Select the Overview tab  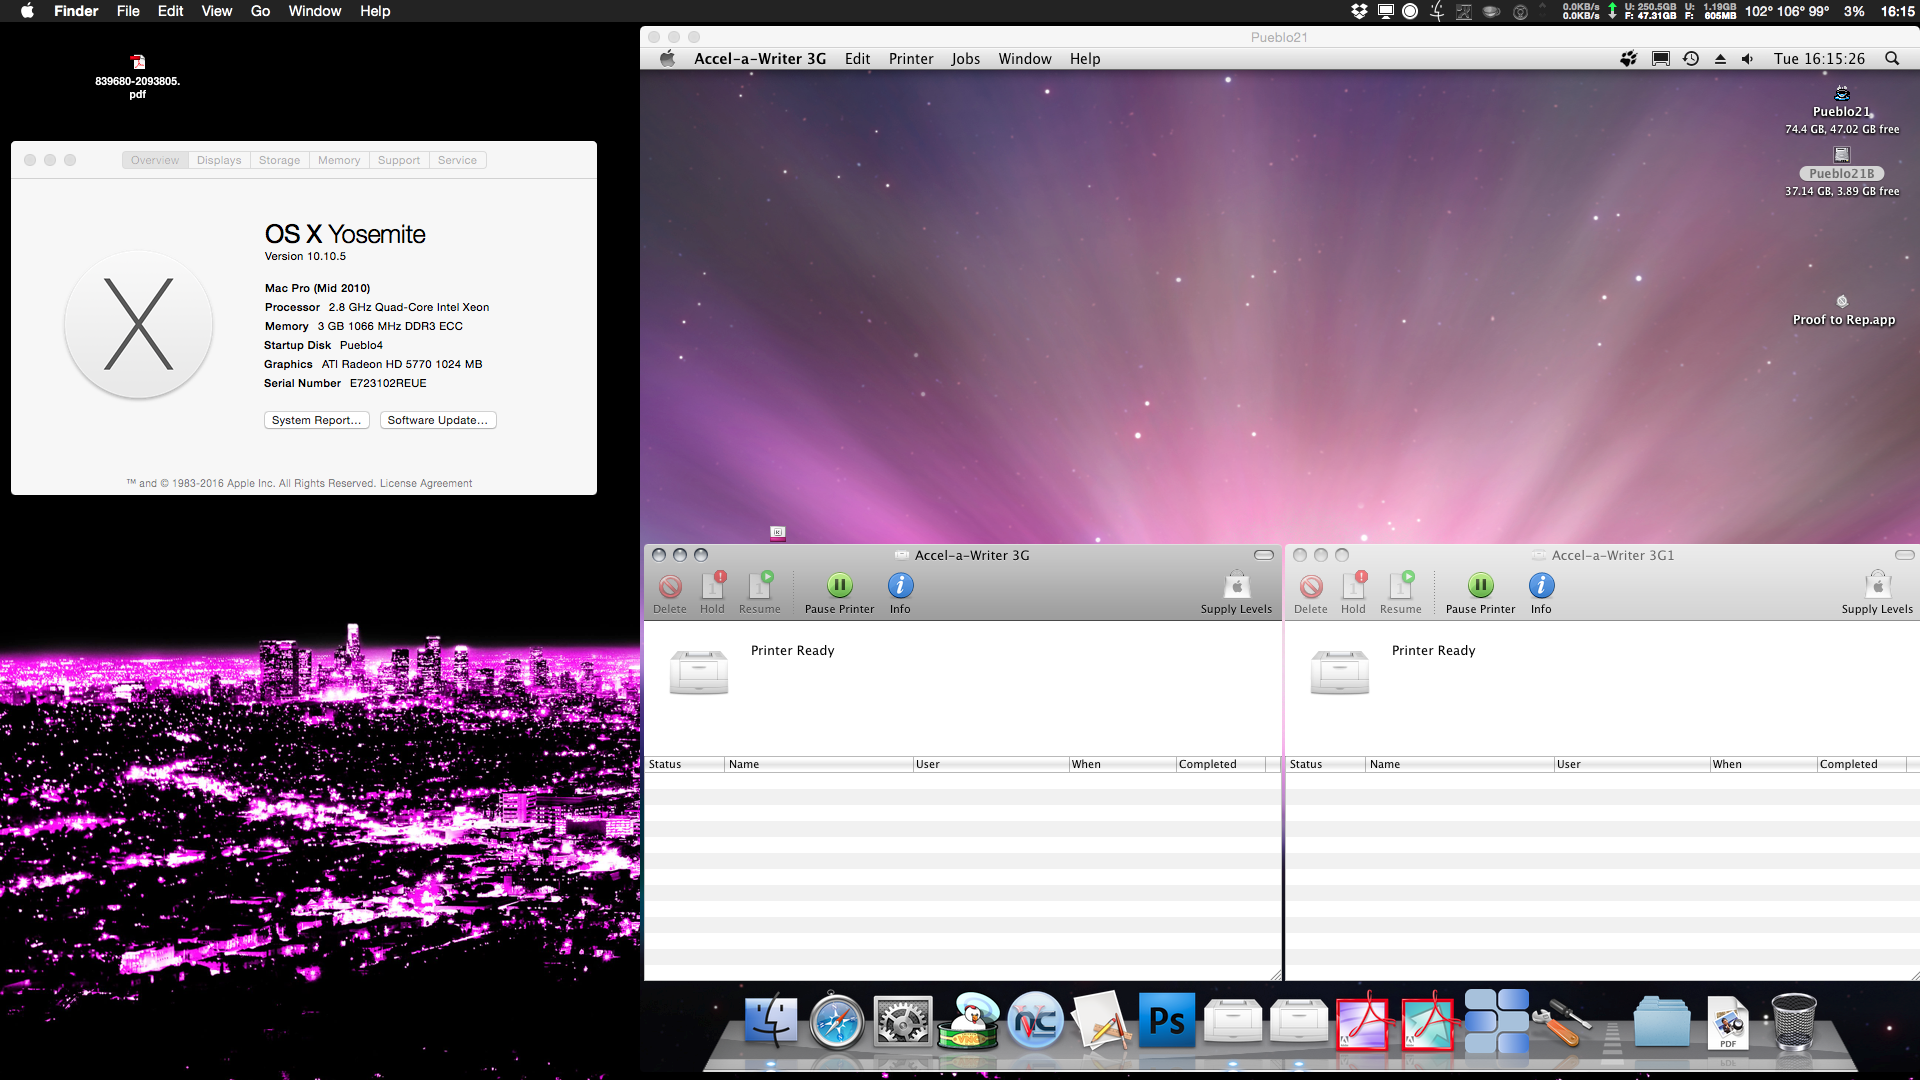(x=155, y=160)
